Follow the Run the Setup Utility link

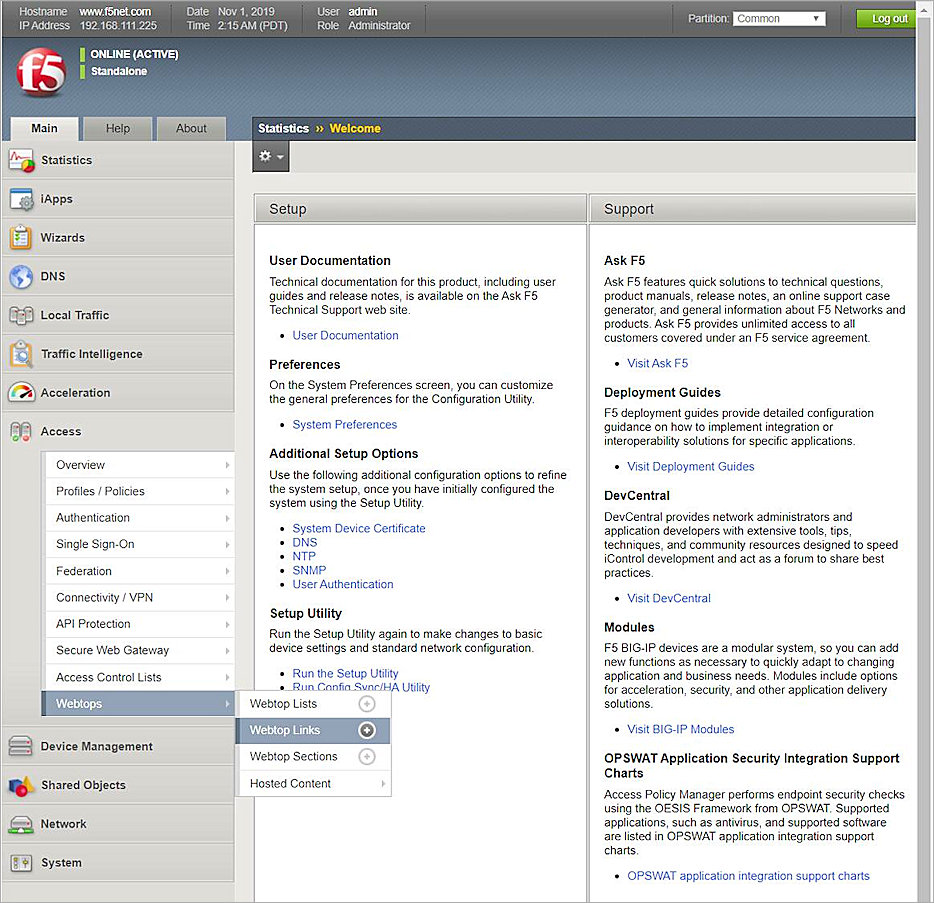tap(345, 673)
